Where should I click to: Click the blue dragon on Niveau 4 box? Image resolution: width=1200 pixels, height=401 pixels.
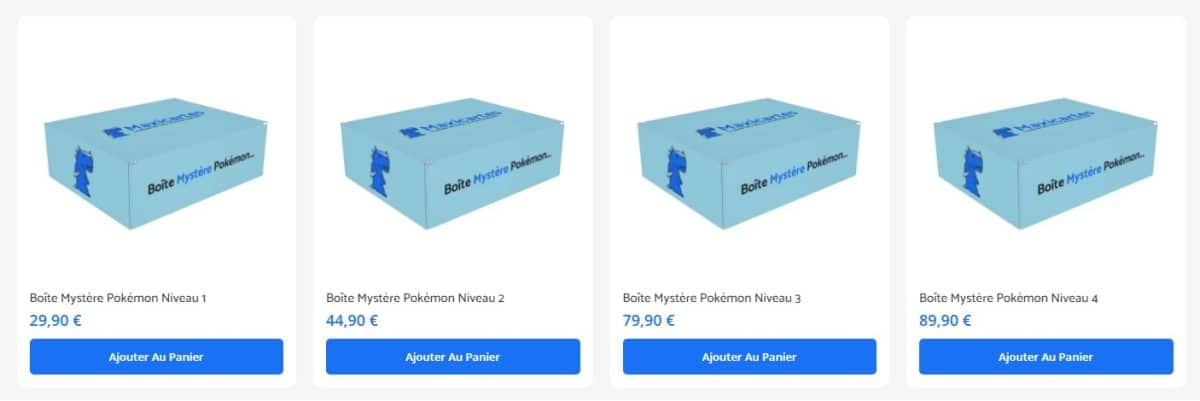point(976,169)
